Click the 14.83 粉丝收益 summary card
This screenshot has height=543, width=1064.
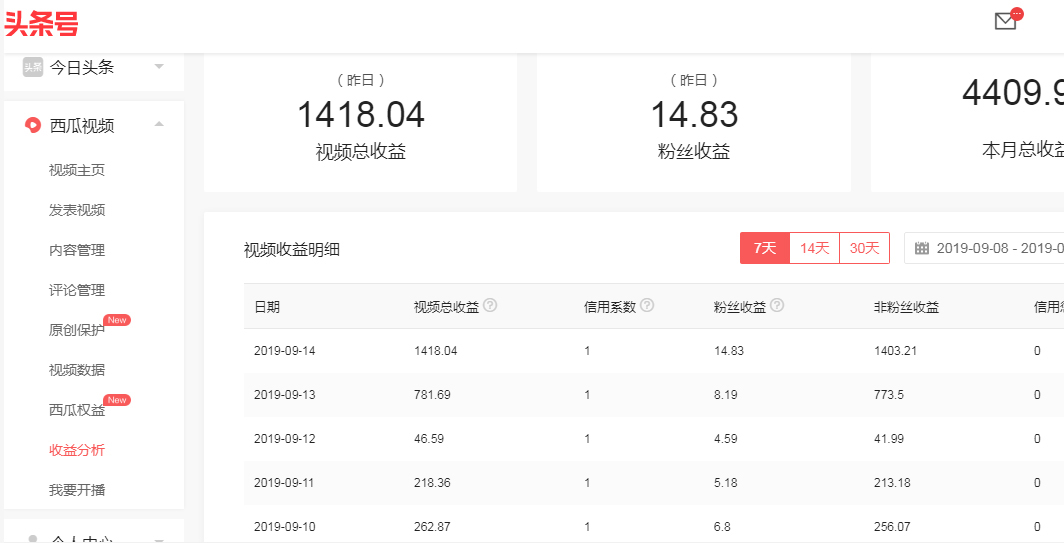(x=694, y=122)
